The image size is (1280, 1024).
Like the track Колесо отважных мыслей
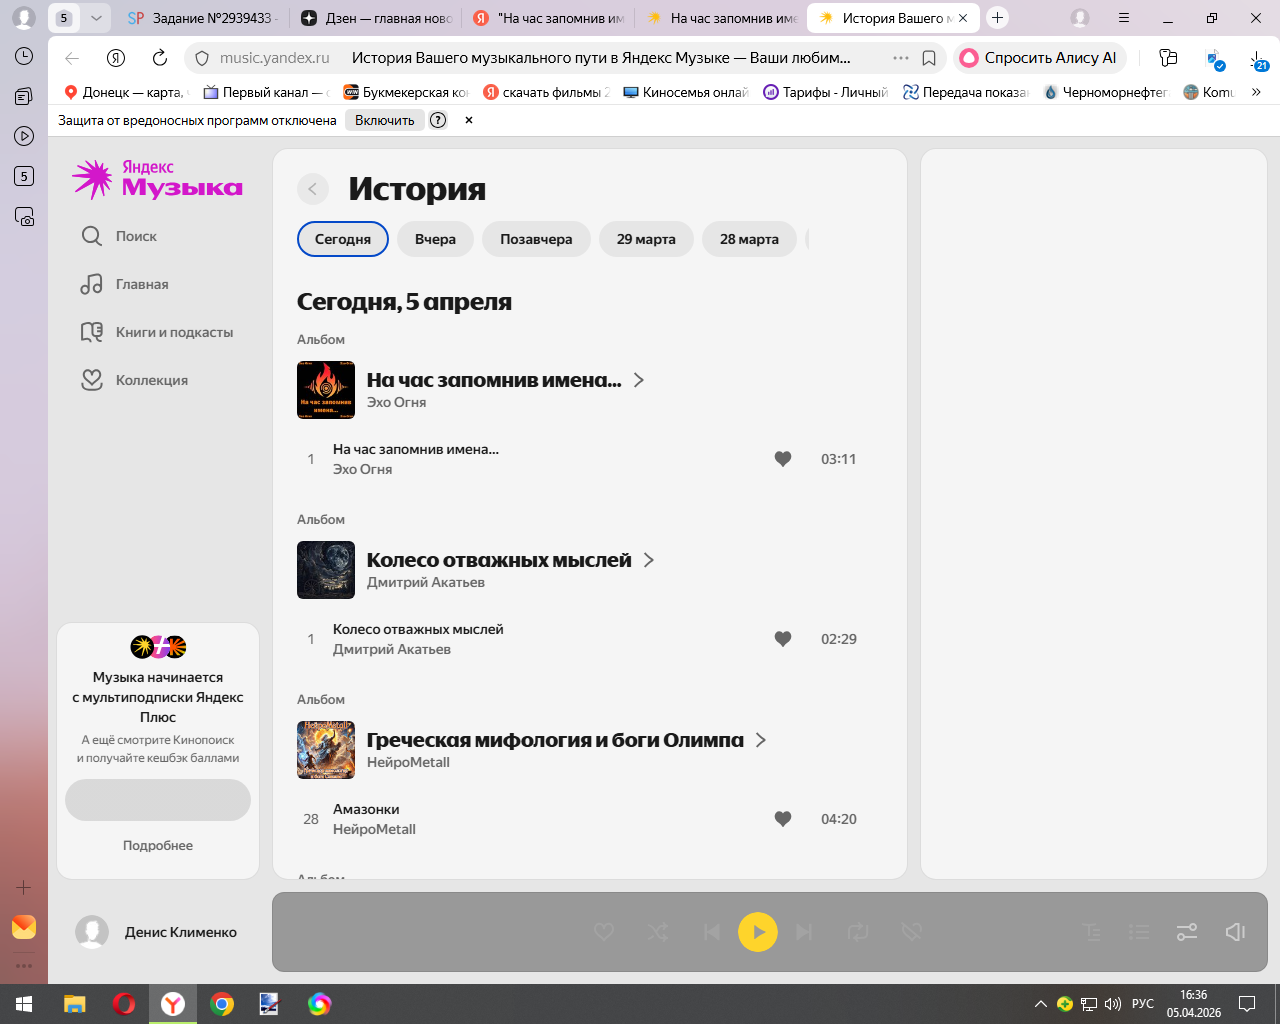click(x=783, y=639)
